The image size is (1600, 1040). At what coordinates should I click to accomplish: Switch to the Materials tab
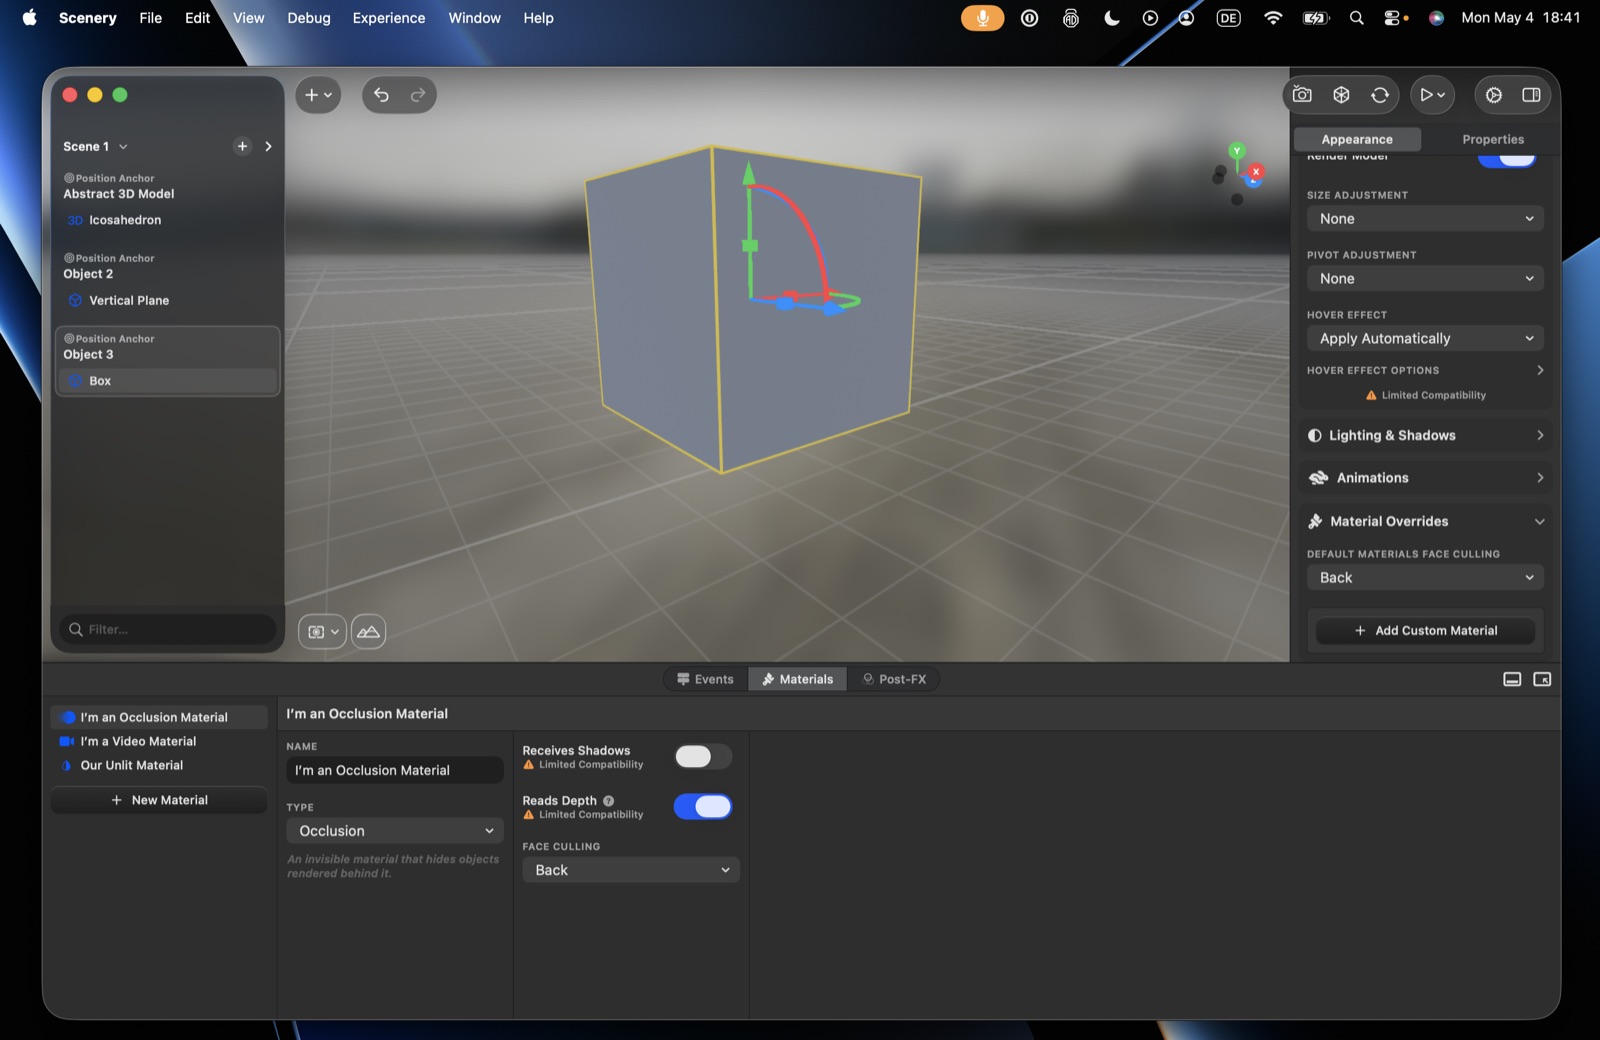pos(797,679)
